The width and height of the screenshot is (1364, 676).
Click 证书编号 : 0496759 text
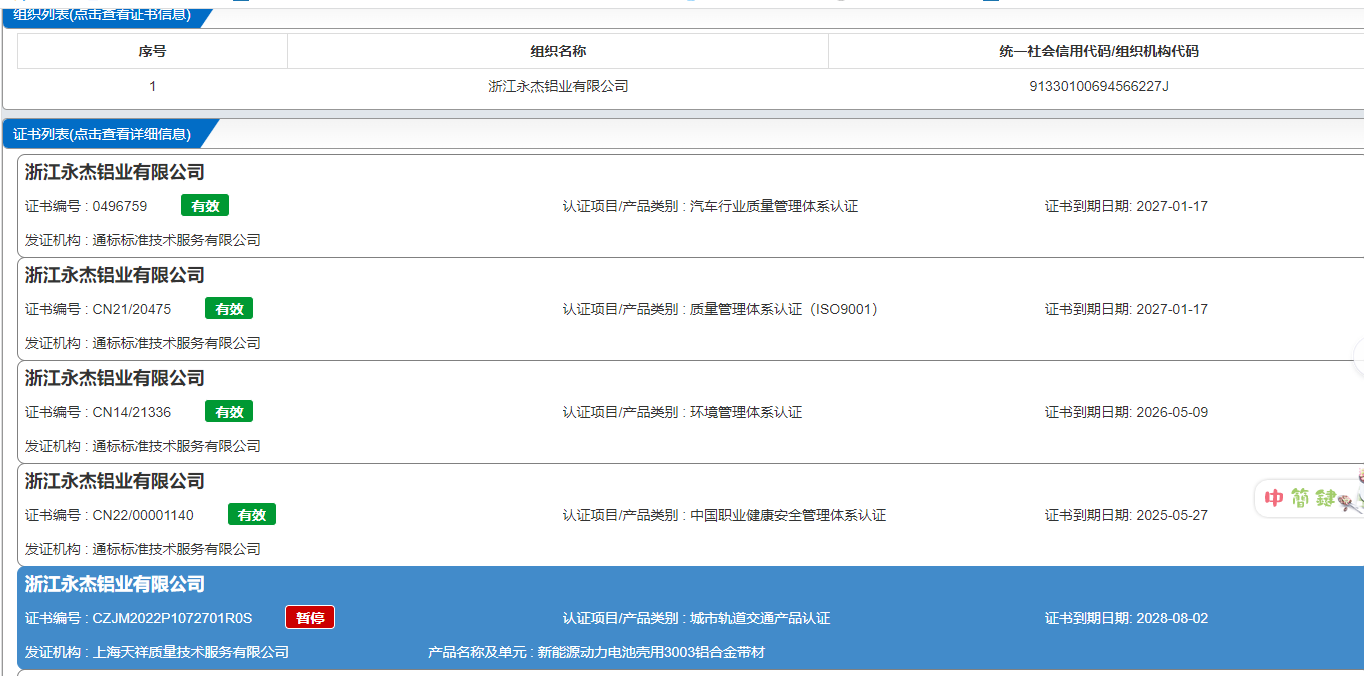point(86,206)
